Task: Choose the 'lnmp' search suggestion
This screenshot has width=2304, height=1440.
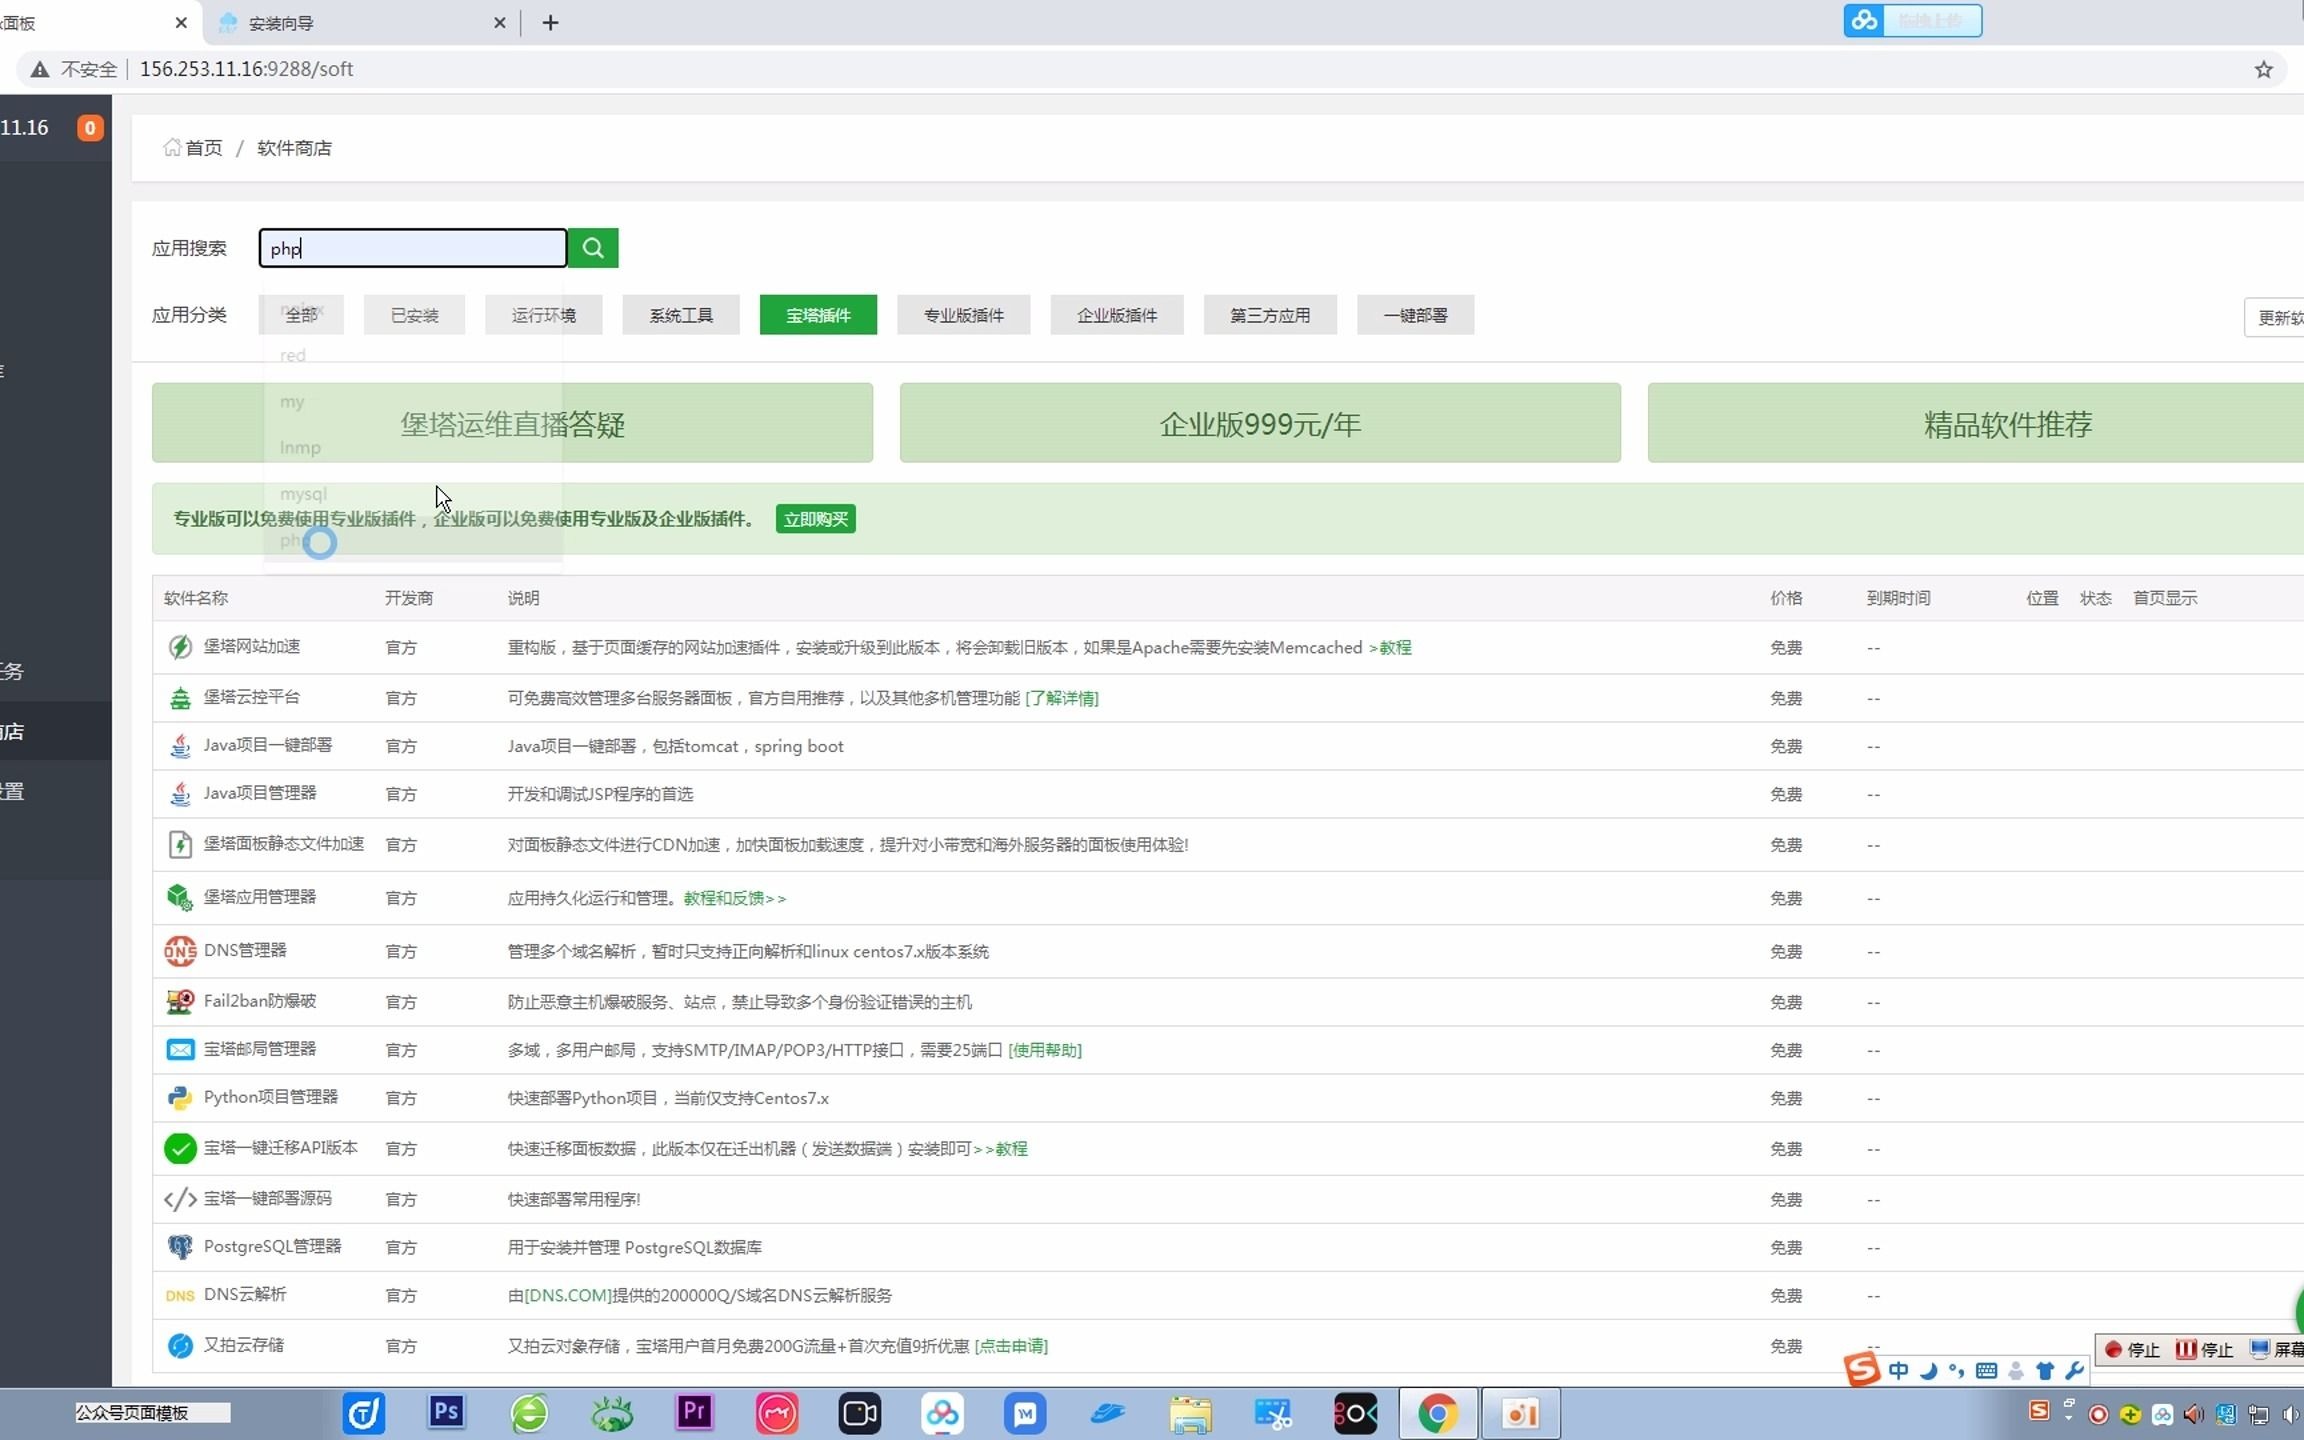Action: [x=413, y=448]
